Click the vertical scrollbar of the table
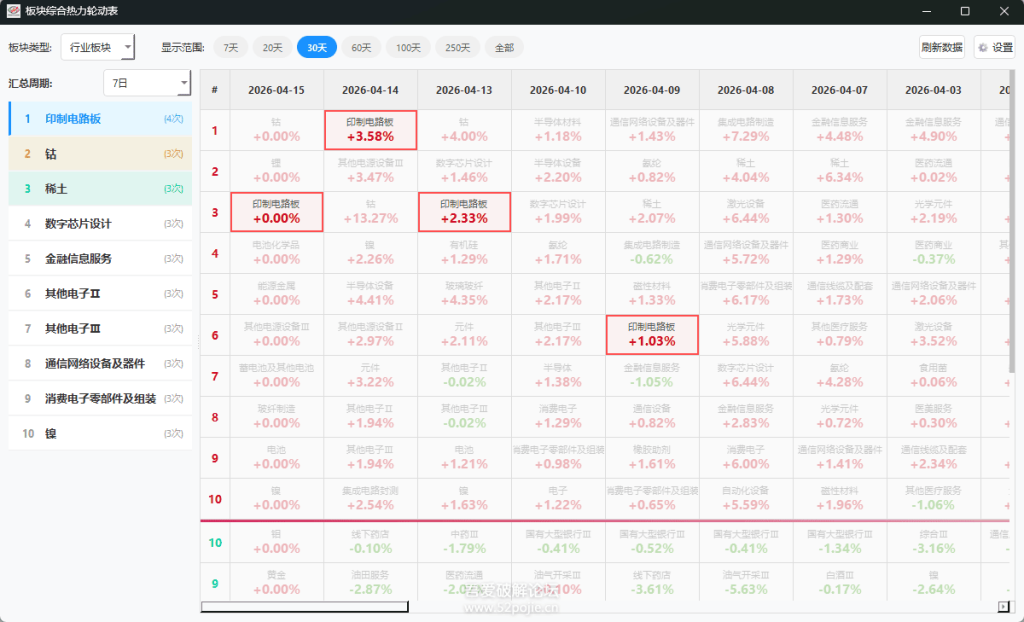 click(1013, 222)
